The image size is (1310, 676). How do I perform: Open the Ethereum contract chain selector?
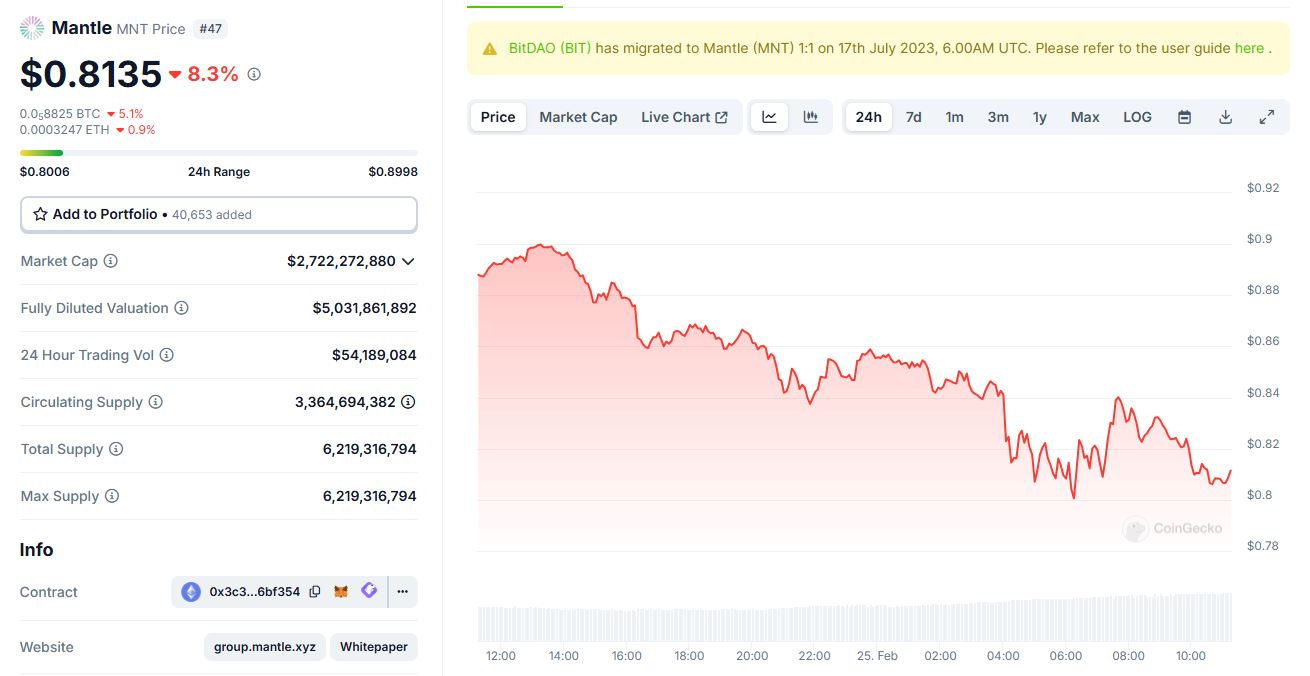tap(191, 592)
